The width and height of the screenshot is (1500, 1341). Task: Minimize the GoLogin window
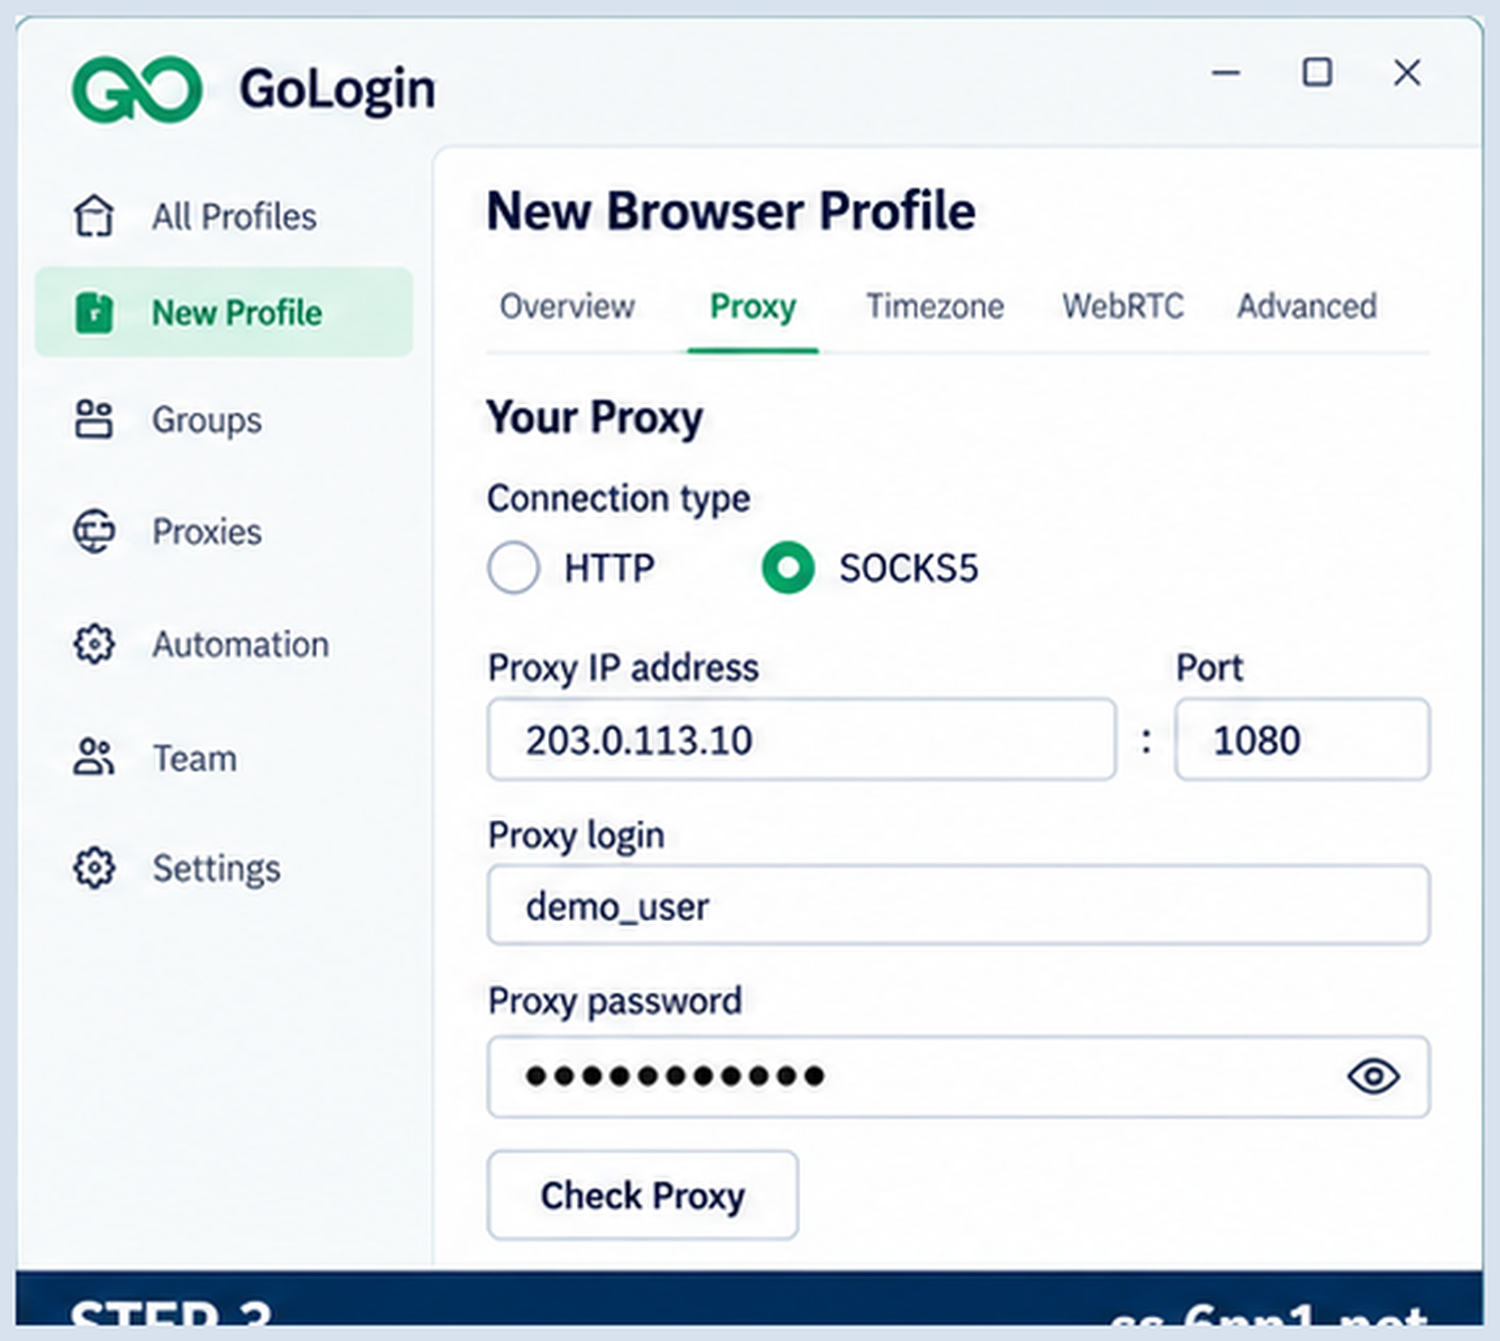coord(1226,73)
